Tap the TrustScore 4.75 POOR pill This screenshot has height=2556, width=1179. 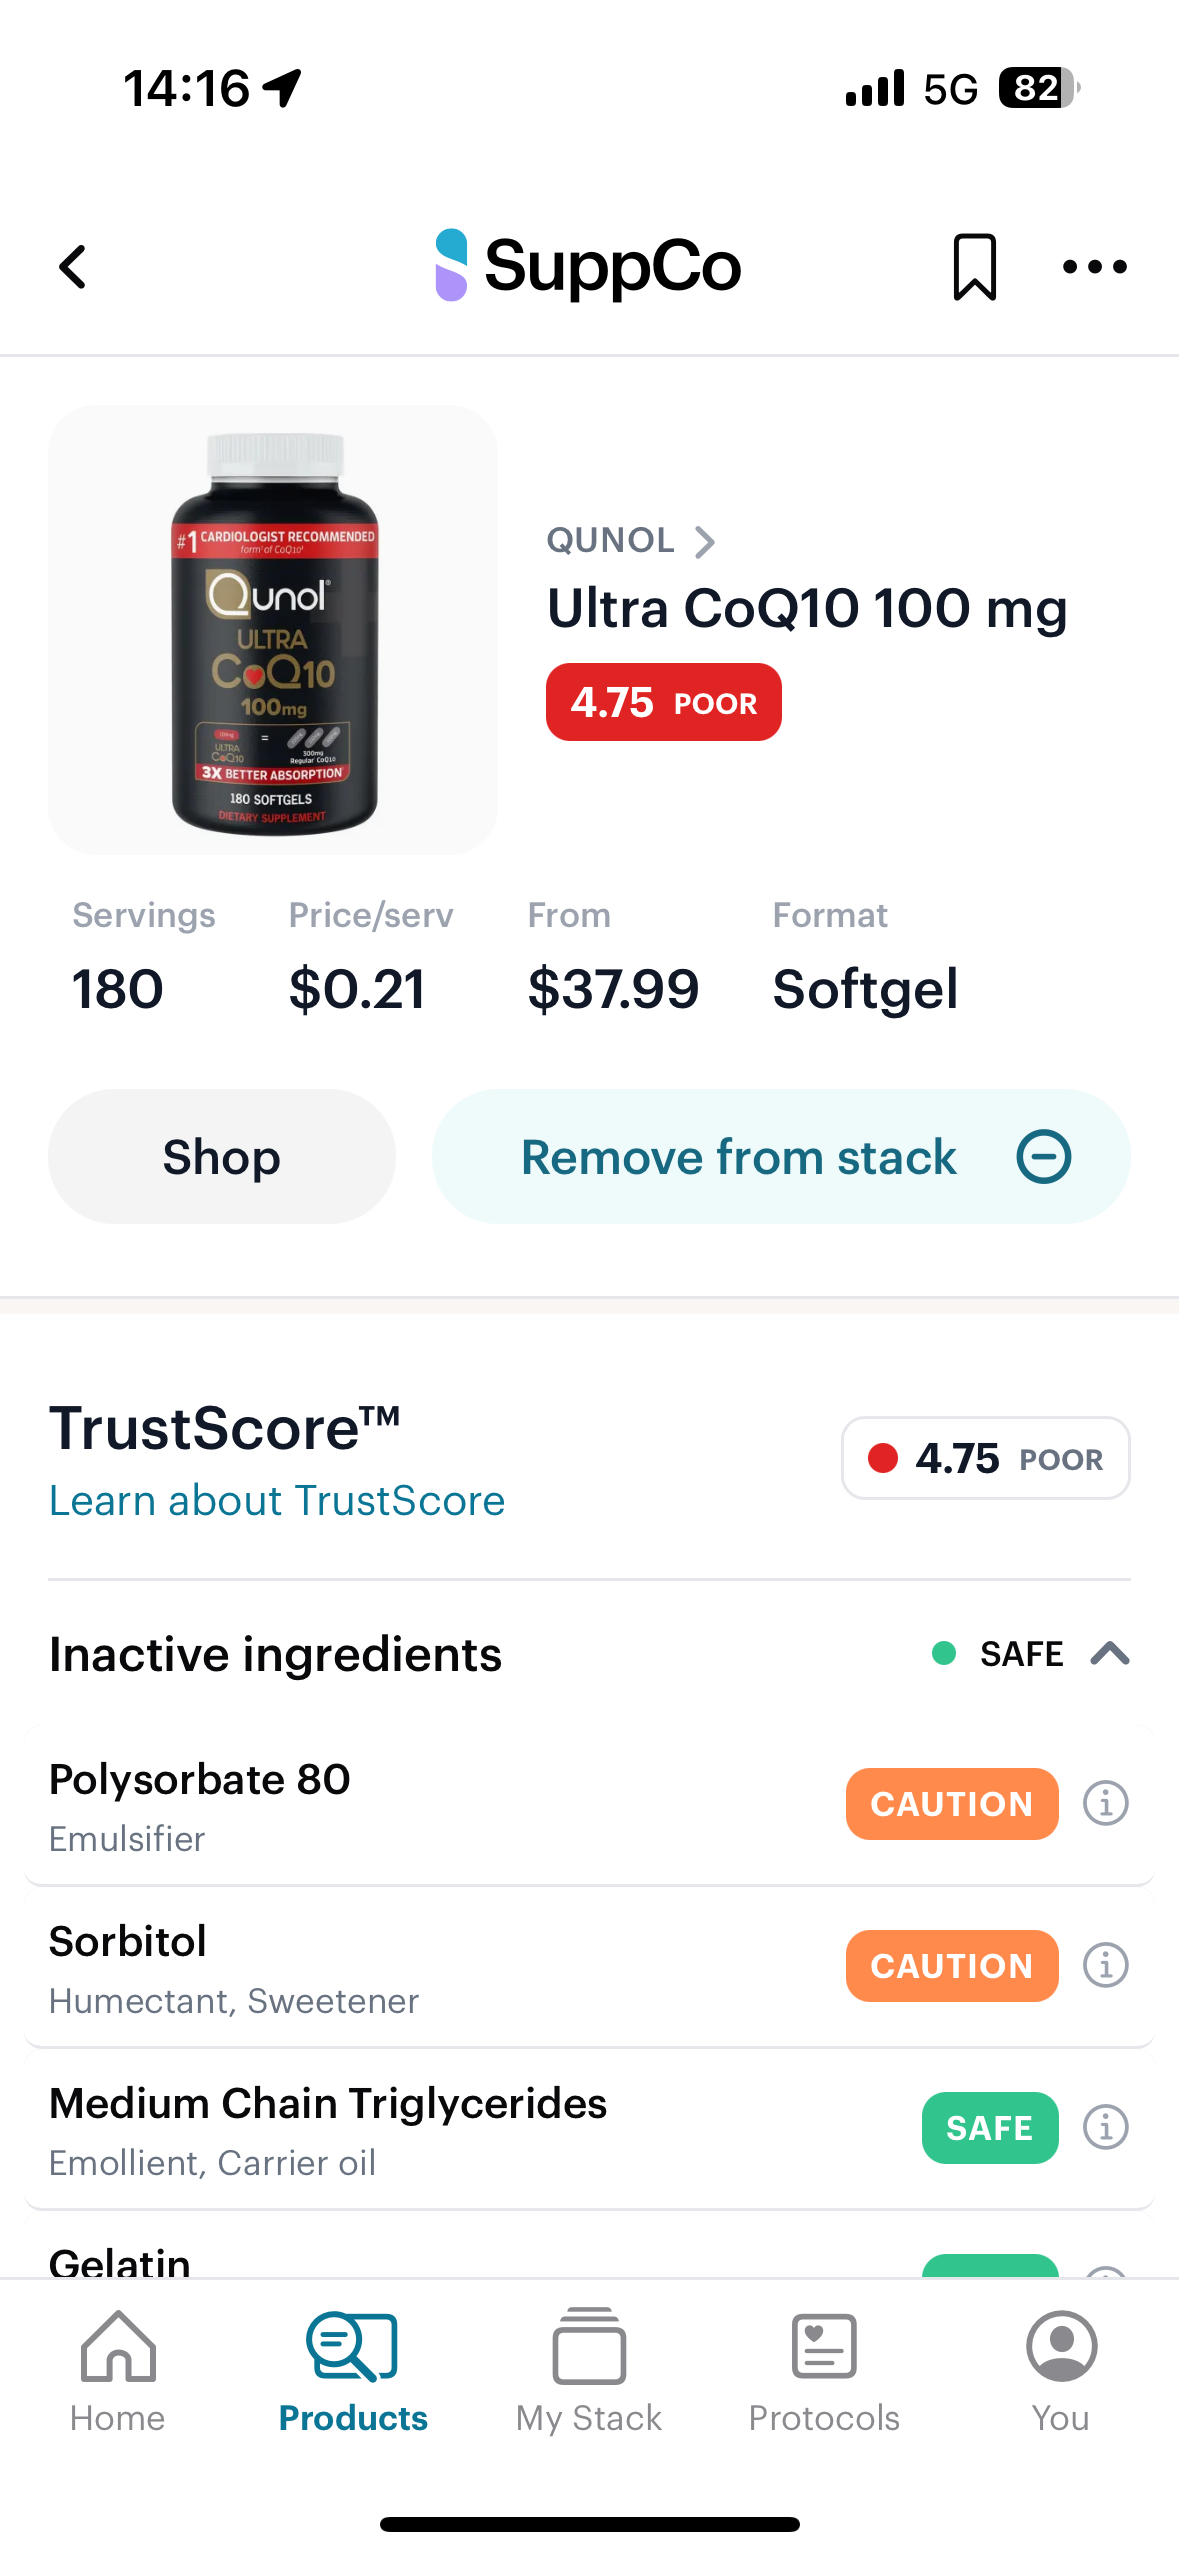coord(985,1459)
